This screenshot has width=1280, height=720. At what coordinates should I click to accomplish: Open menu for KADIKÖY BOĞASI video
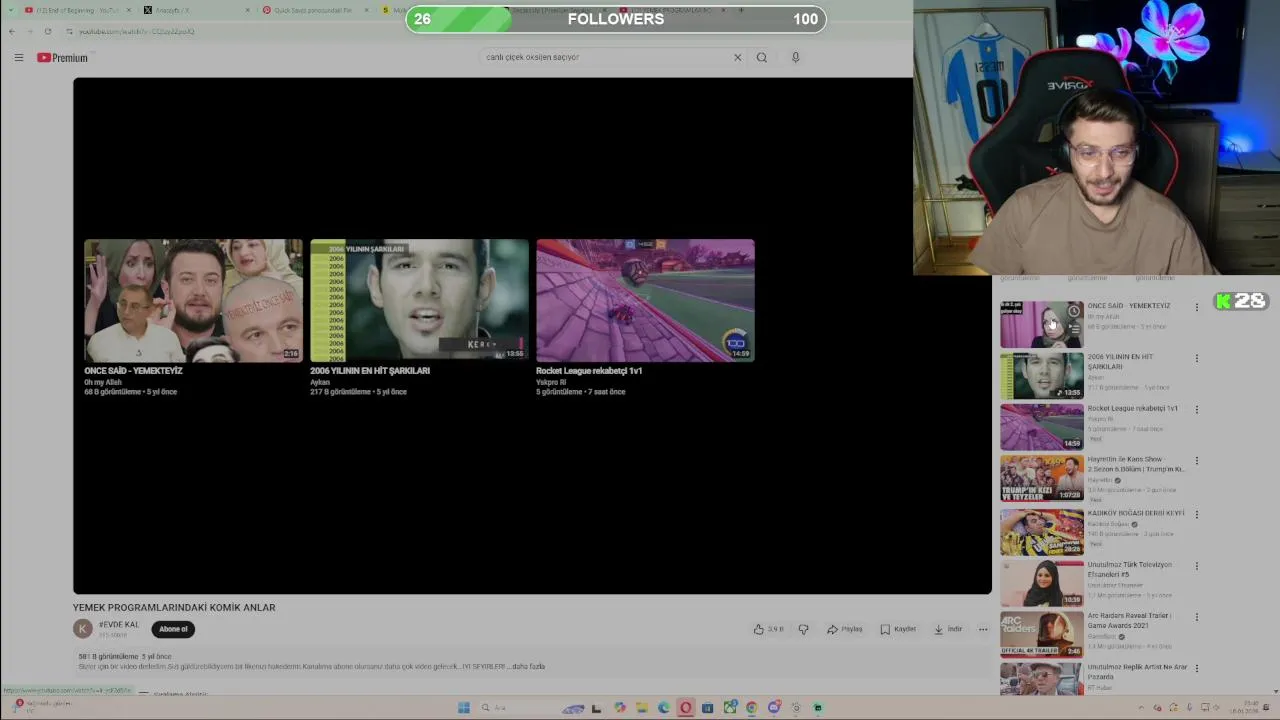coord(1196,514)
